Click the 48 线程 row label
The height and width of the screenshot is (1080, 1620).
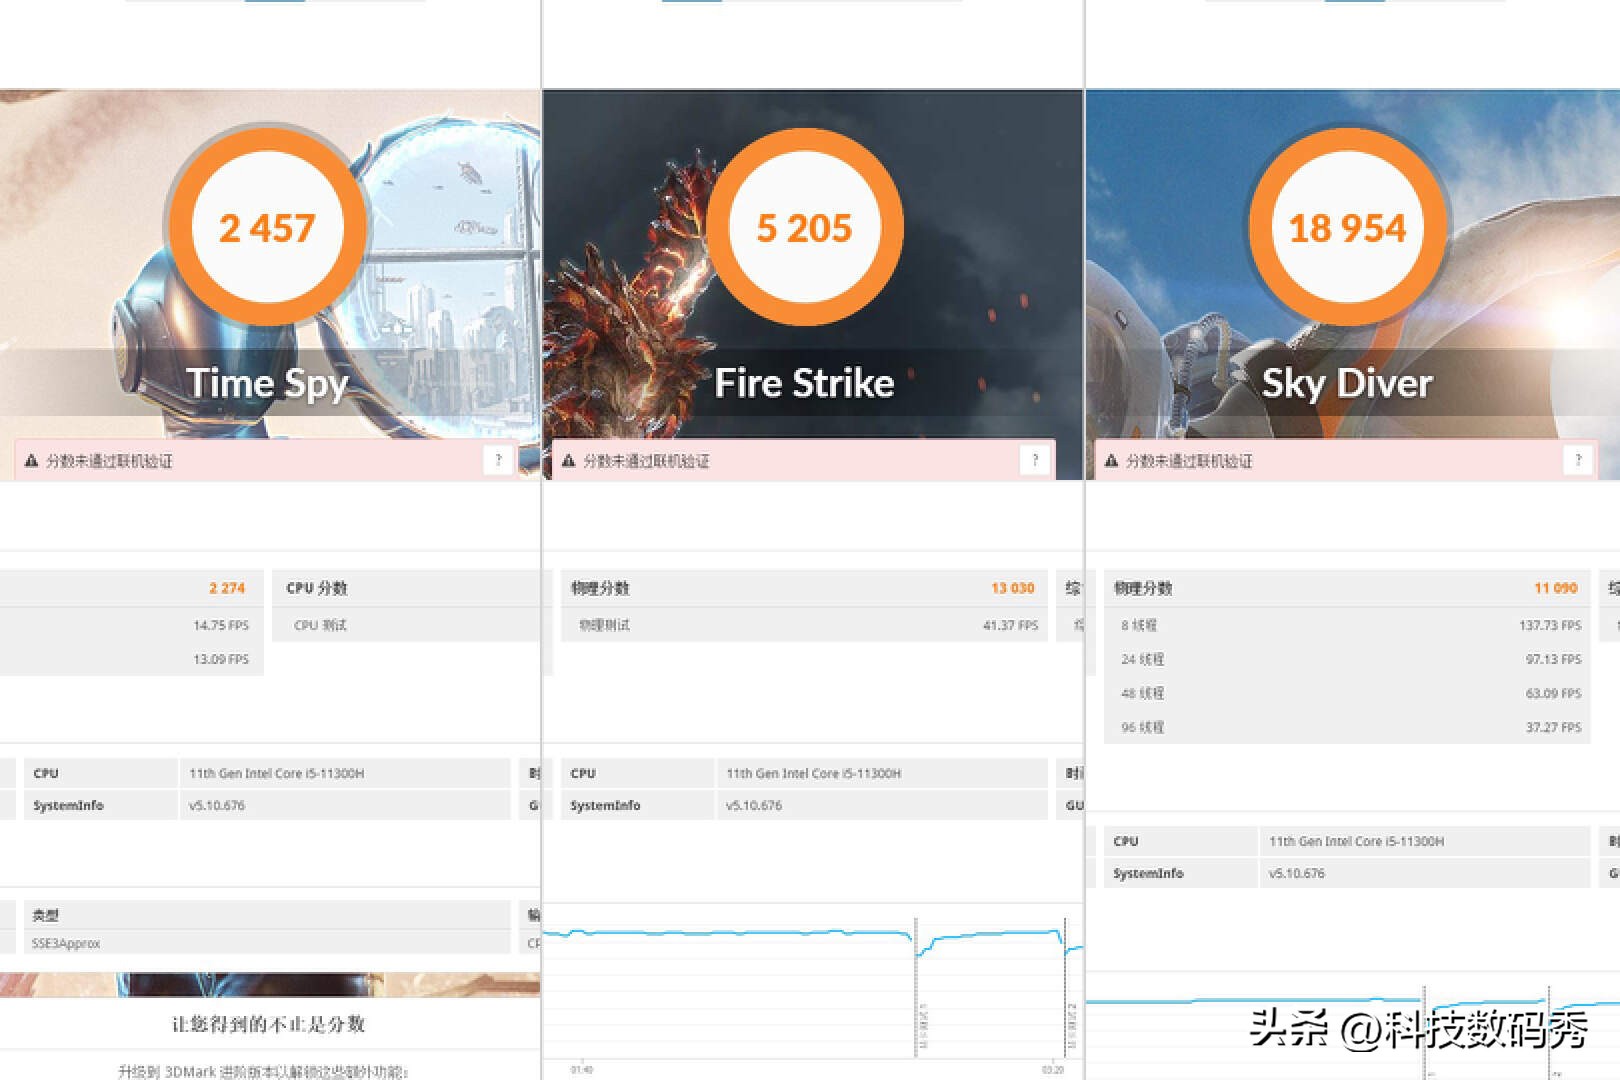(1142, 693)
